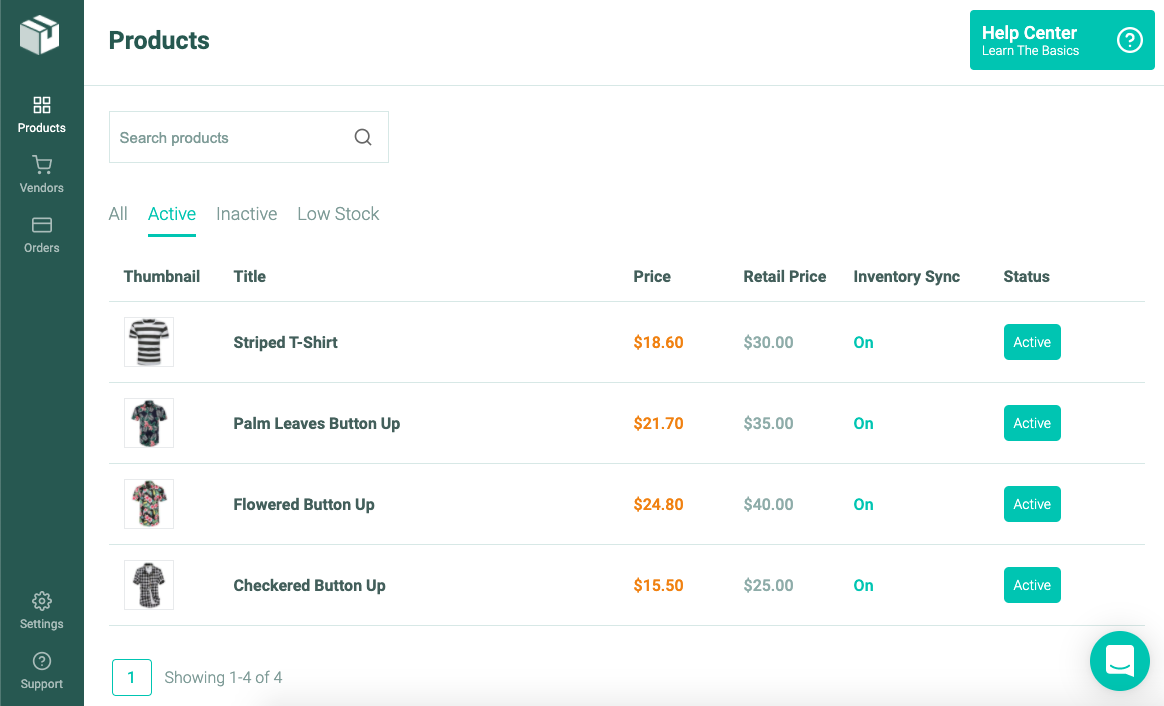Image resolution: width=1164 pixels, height=706 pixels.
Task: Click the Support question mark icon
Action: [41, 661]
